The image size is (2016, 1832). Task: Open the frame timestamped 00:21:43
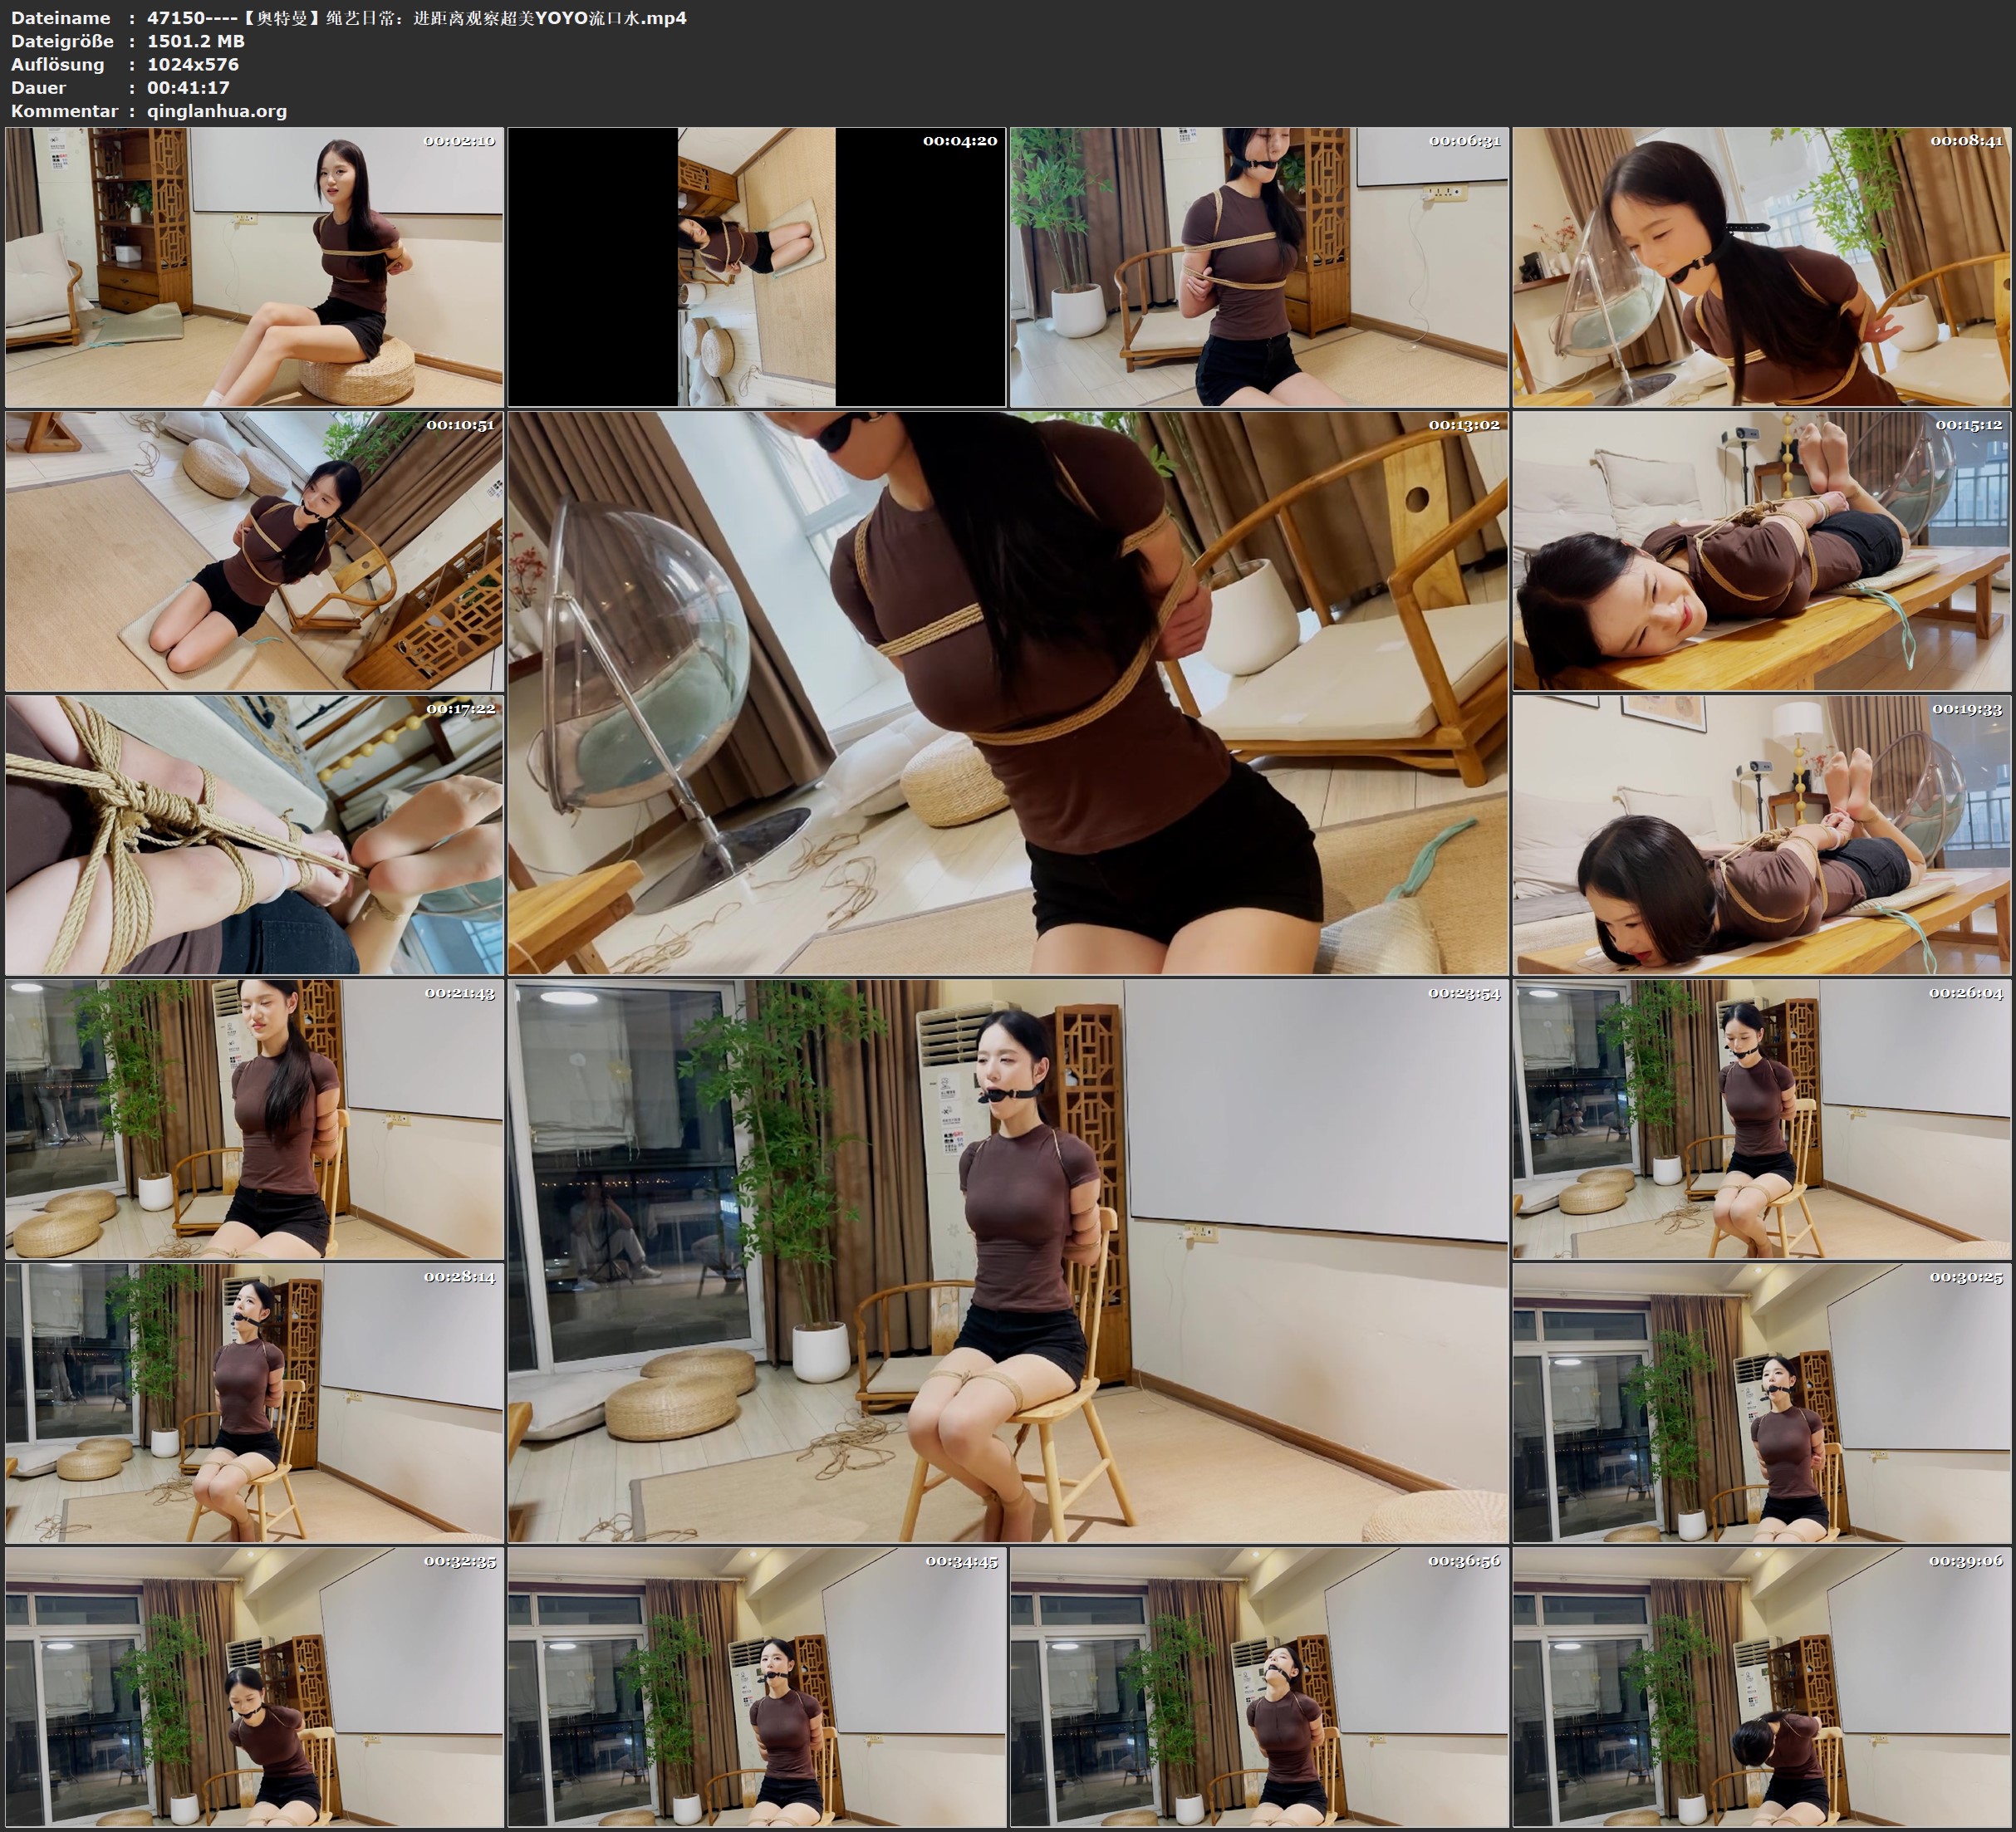coord(254,1119)
